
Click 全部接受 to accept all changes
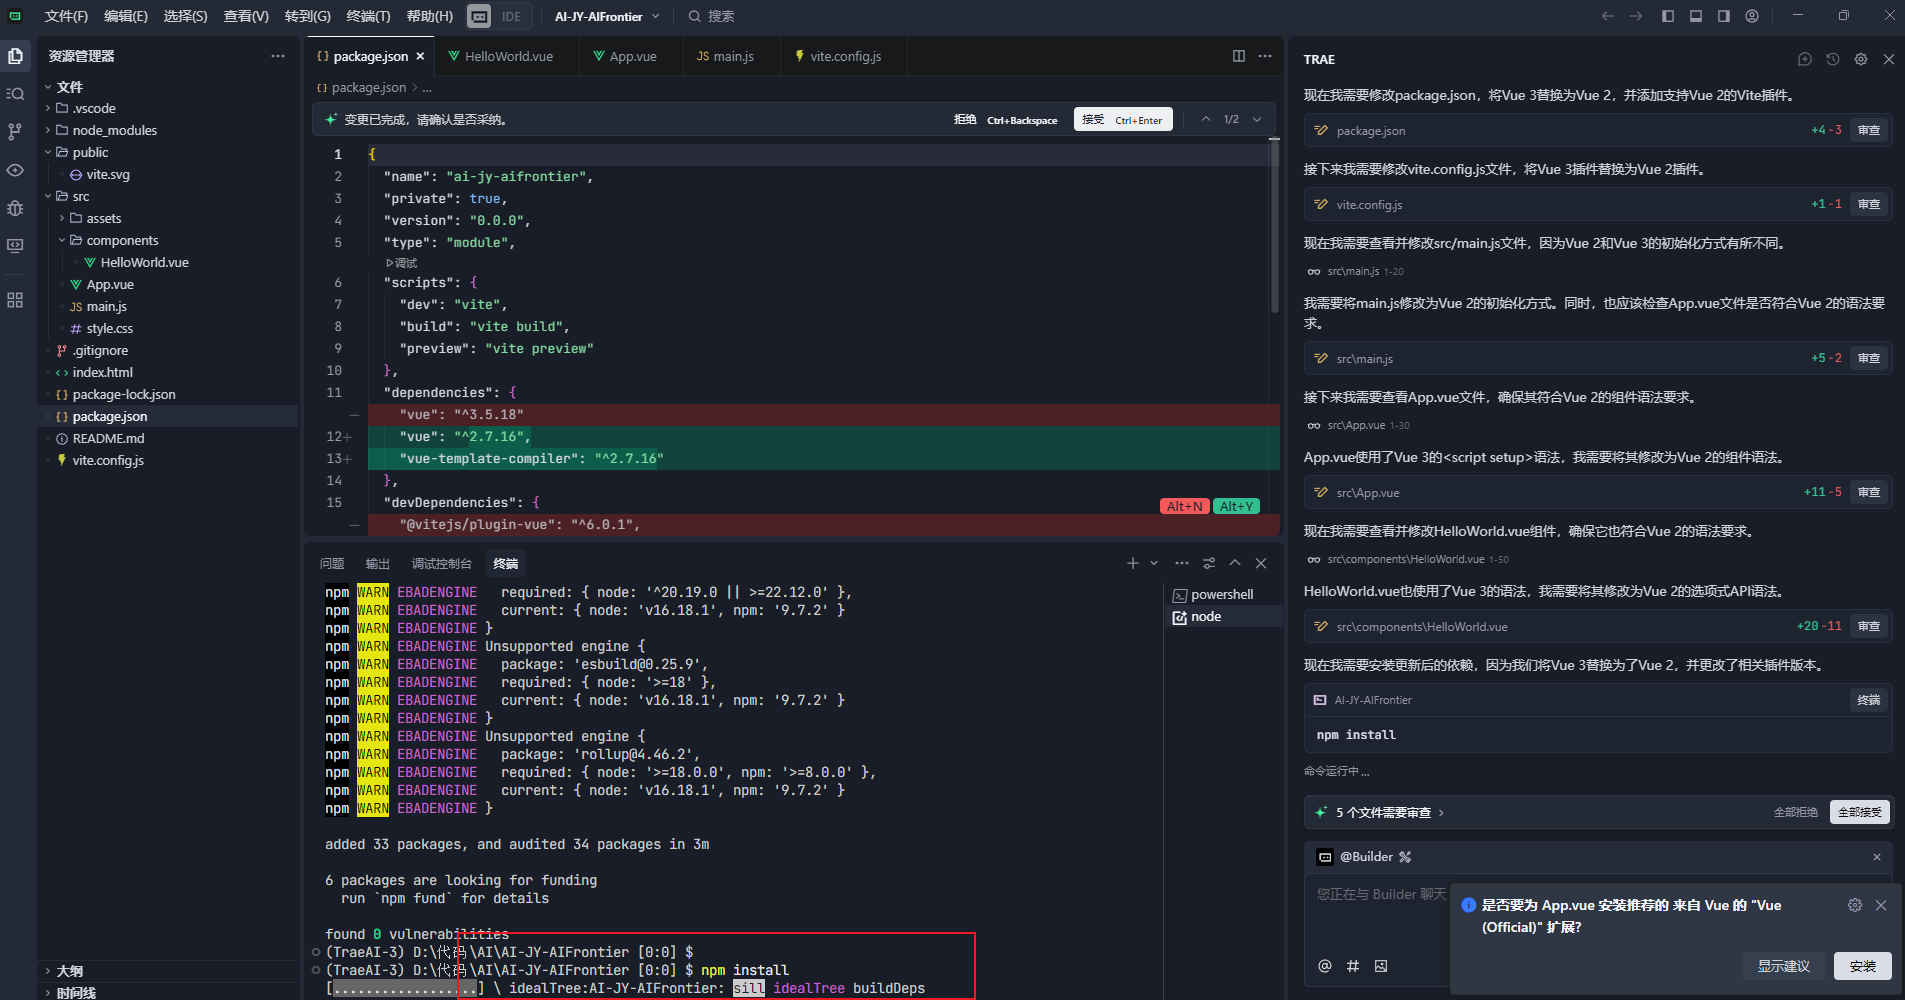click(1858, 811)
